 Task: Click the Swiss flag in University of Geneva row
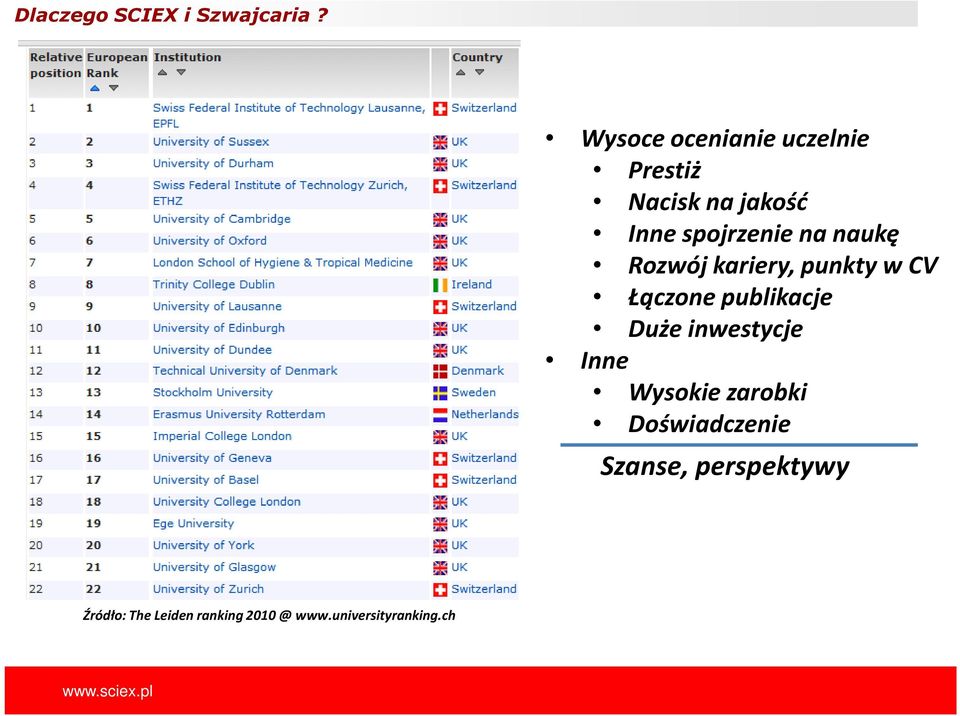[x=440, y=459]
